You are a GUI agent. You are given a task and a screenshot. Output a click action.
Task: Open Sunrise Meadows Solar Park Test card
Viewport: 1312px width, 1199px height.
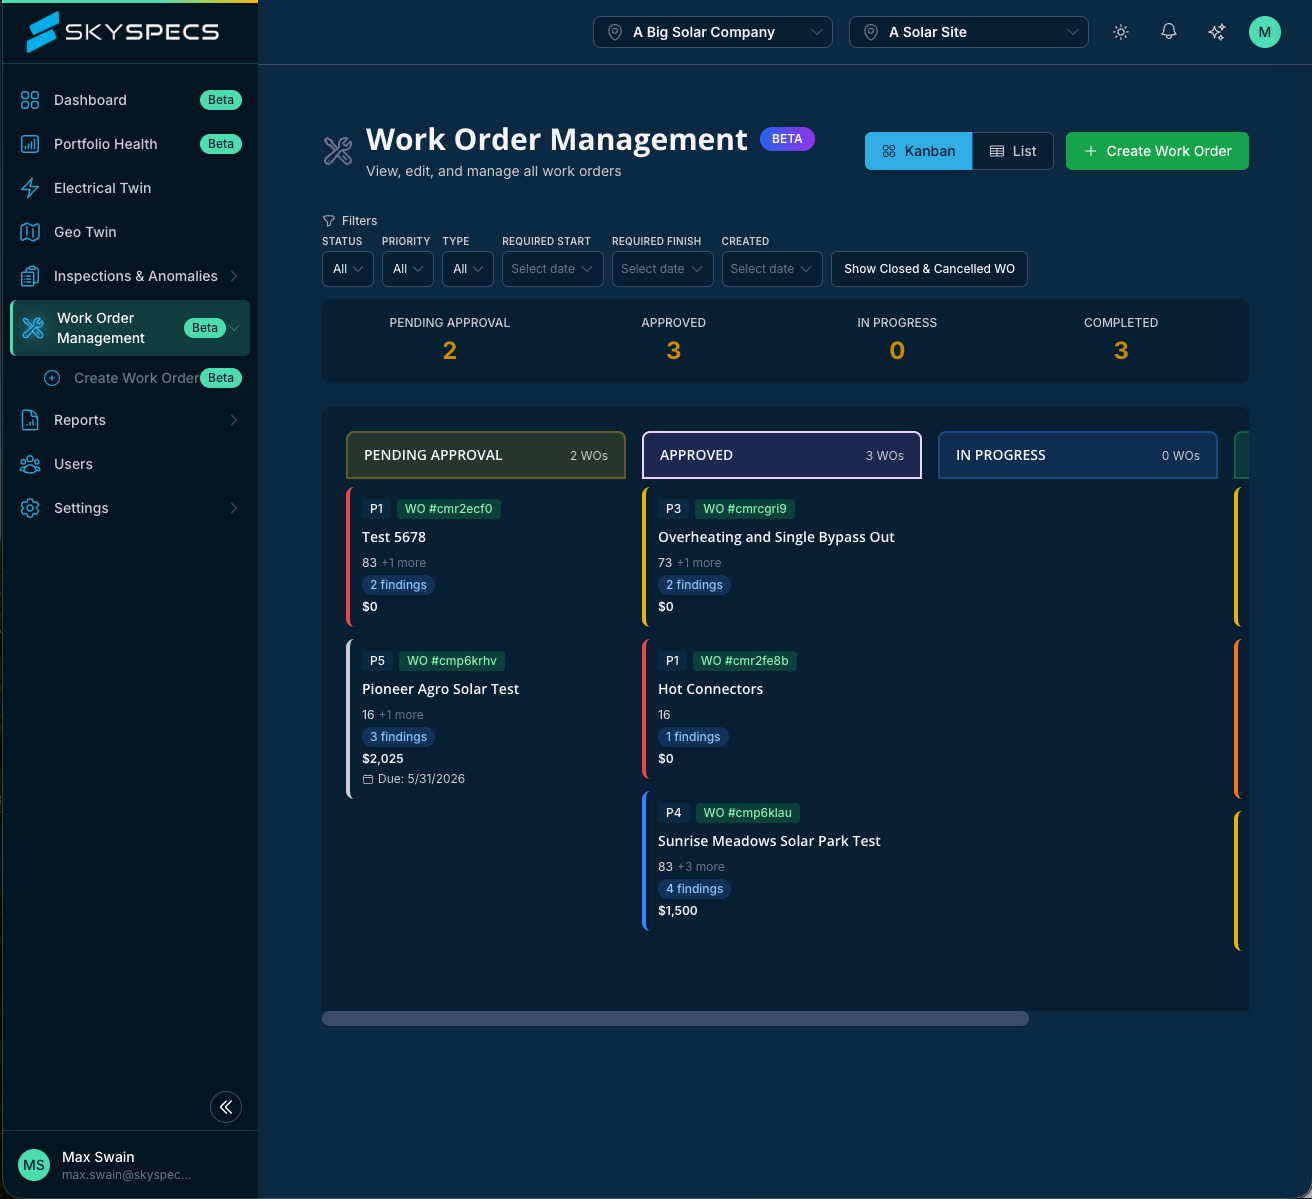(782, 861)
